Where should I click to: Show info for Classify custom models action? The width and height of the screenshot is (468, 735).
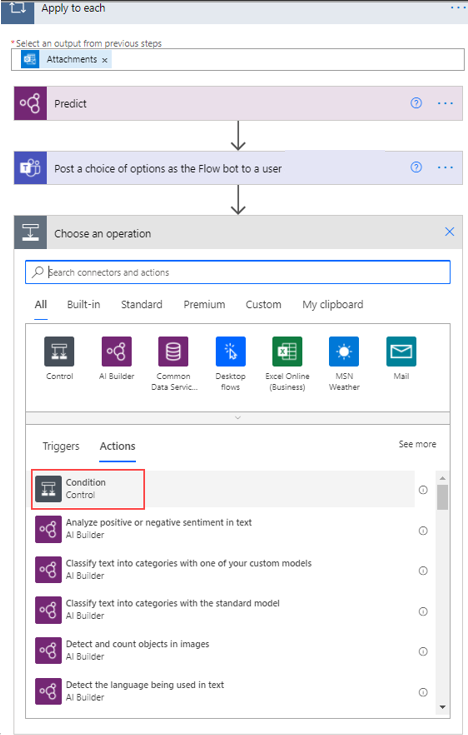click(423, 570)
